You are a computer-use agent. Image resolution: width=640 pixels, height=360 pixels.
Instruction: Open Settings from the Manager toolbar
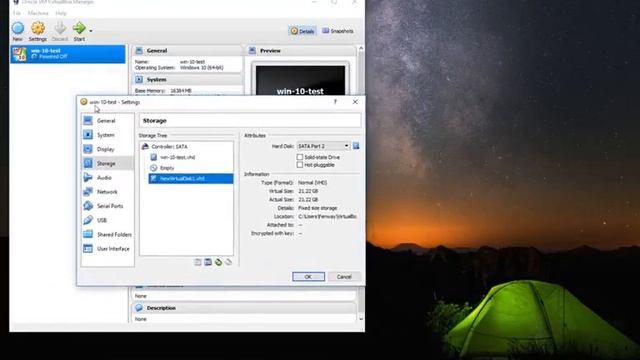(38, 28)
